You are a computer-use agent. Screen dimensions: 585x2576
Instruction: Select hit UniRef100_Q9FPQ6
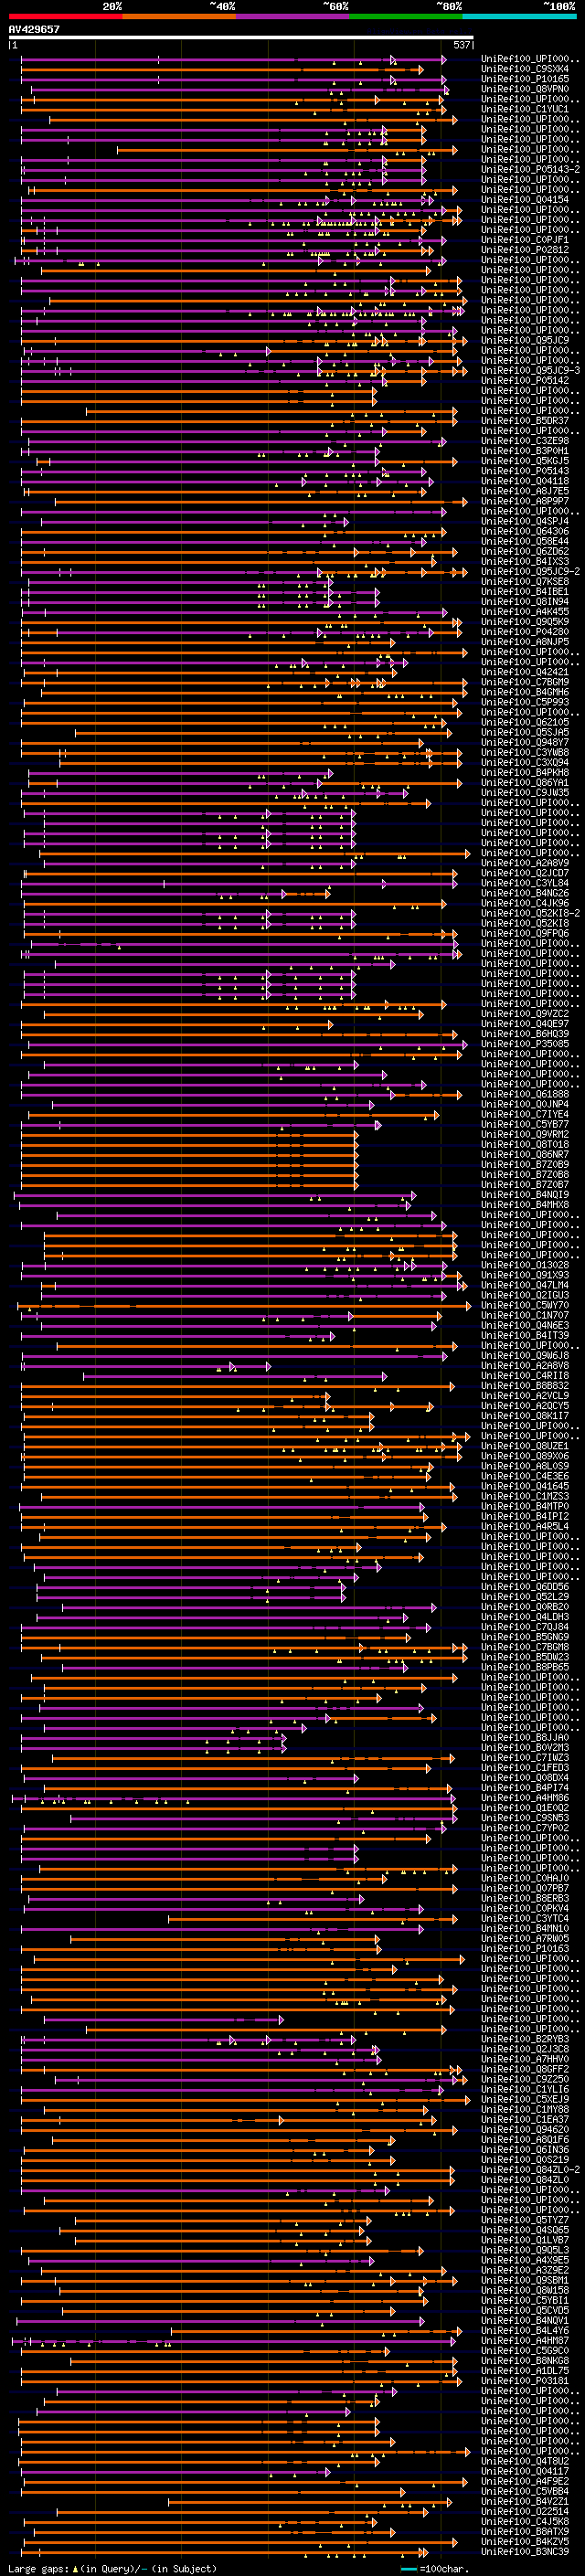pyautogui.click(x=525, y=934)
